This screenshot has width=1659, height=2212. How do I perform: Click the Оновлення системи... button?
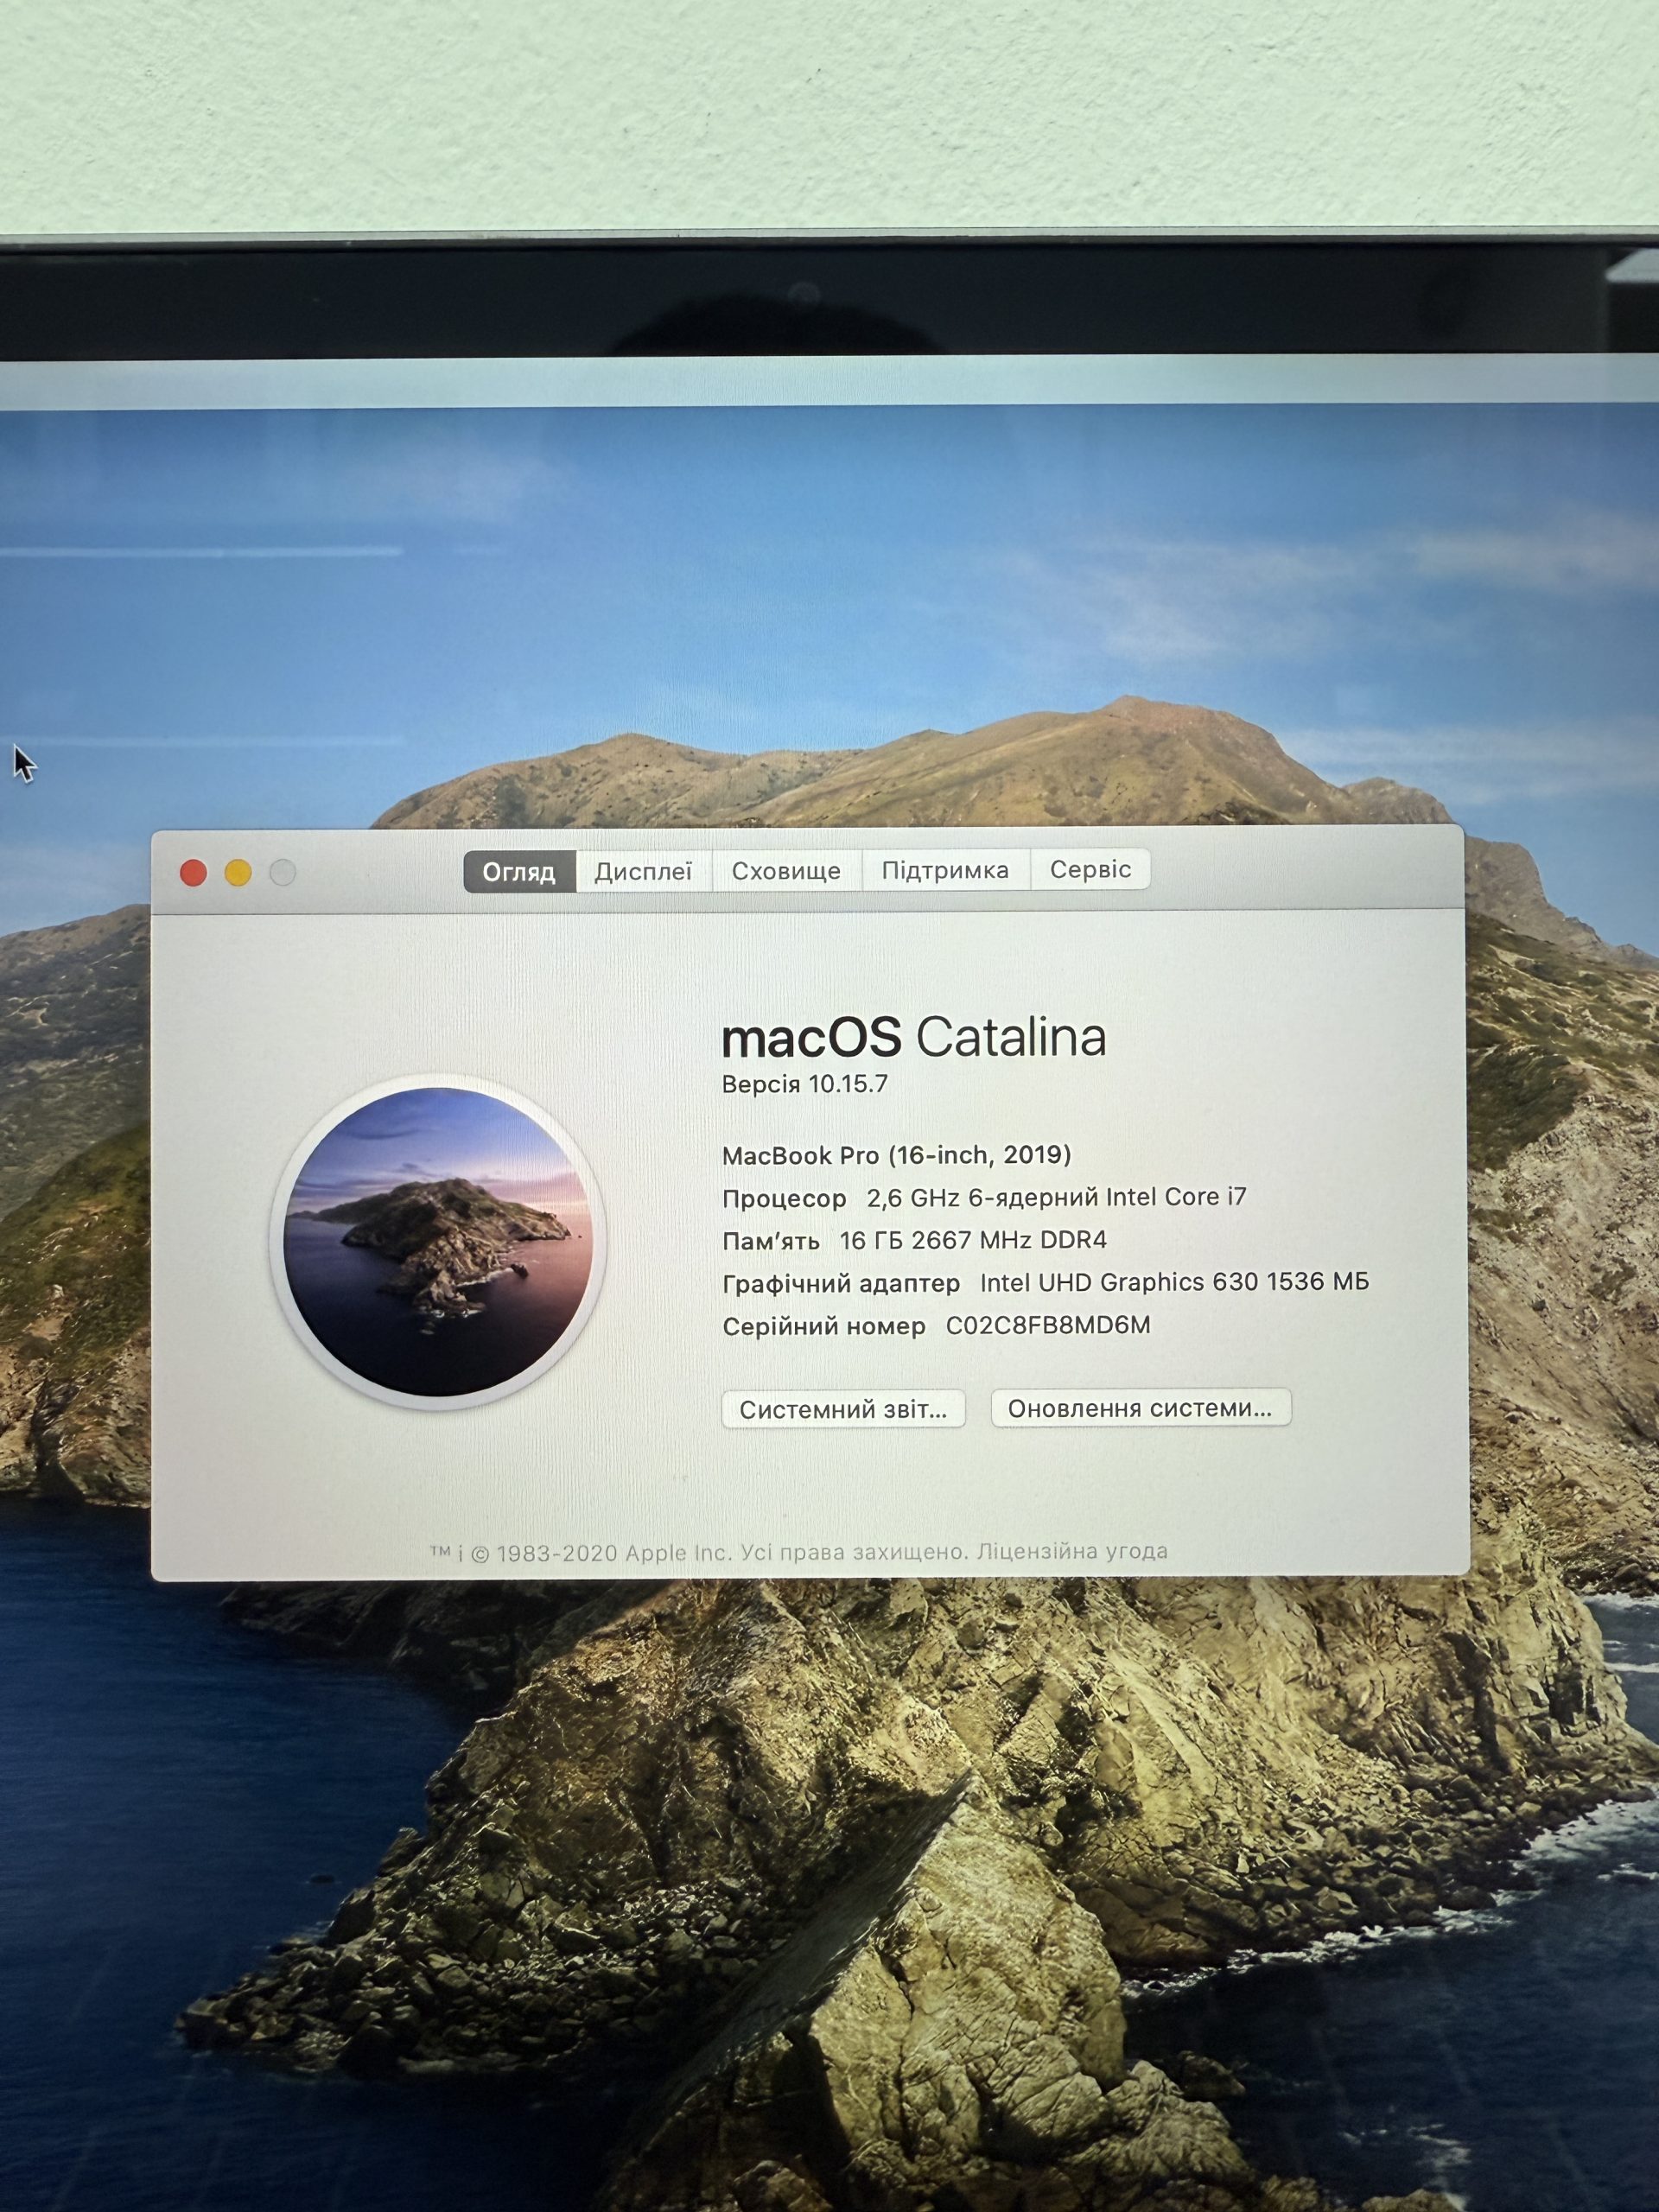[x=1140, y=1408]
